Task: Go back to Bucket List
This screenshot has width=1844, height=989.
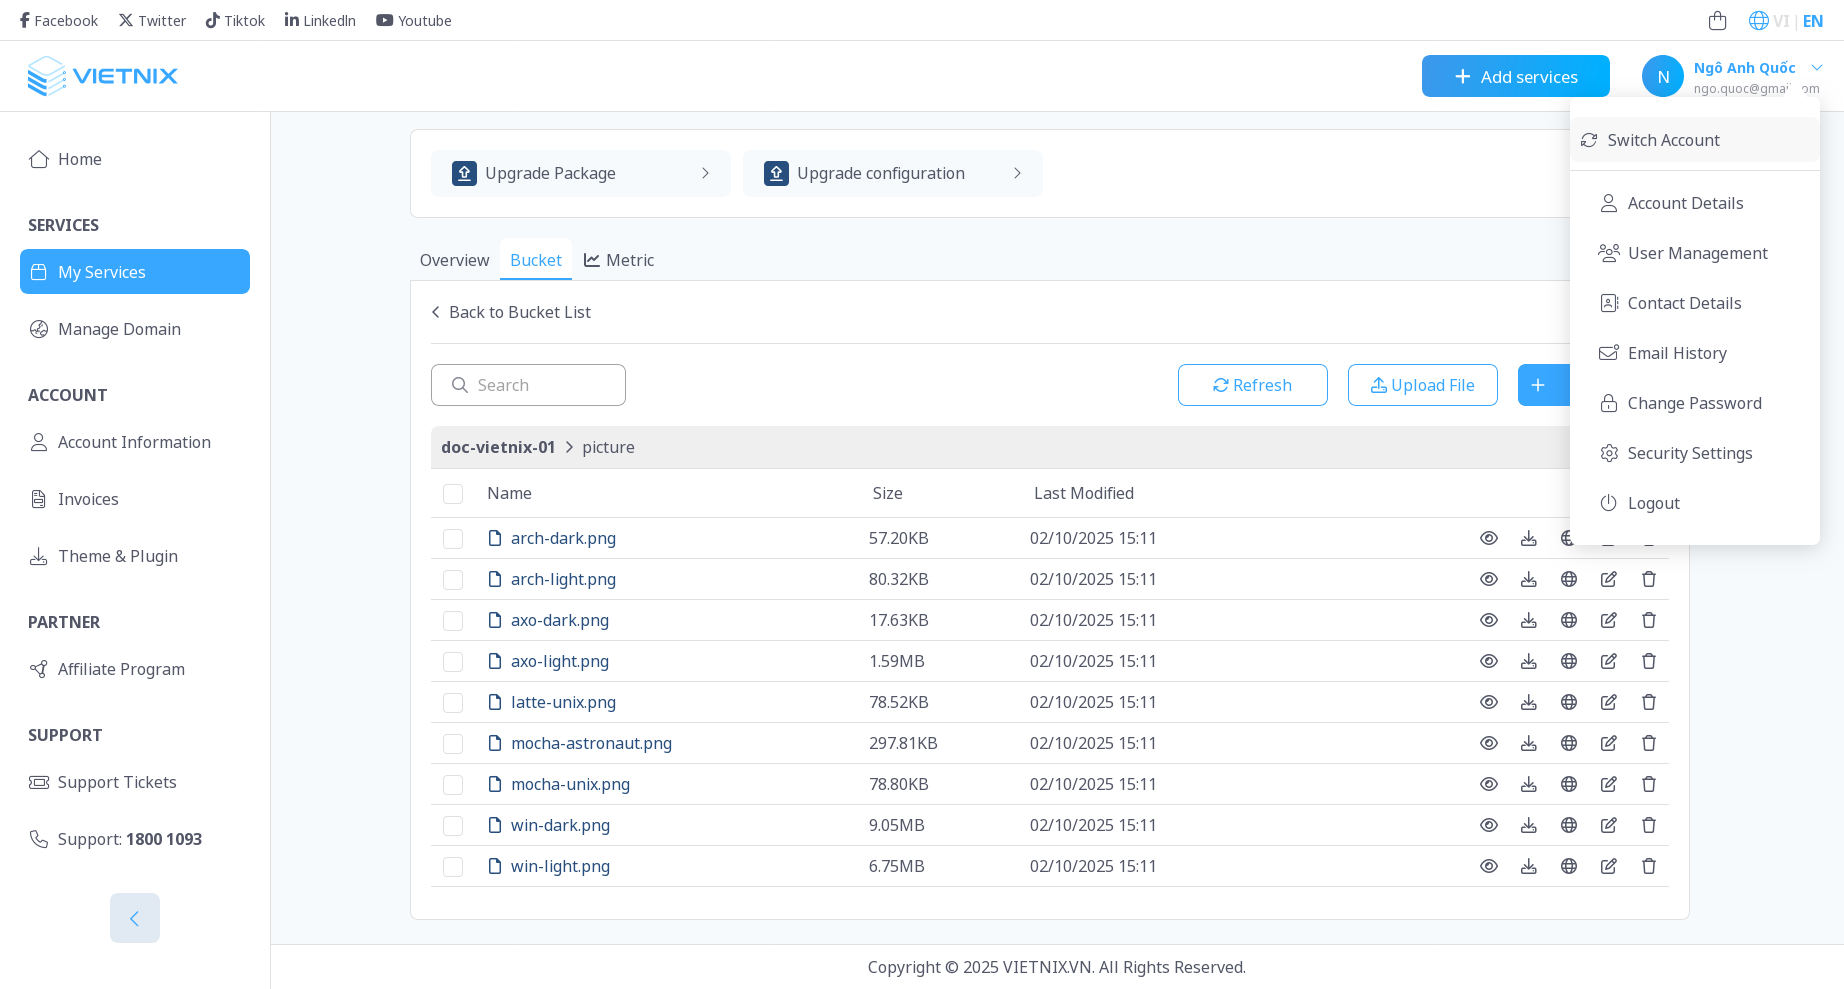Action: click(511, 312)
